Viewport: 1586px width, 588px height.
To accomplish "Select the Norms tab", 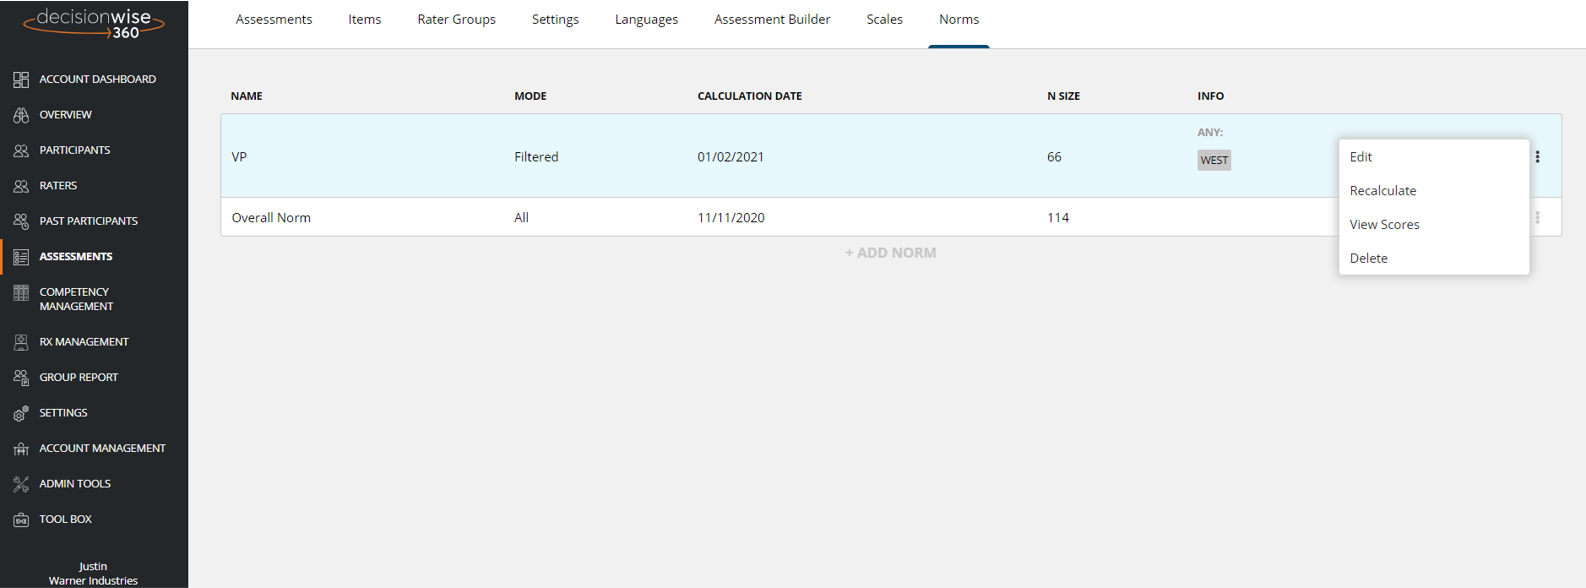I will coord(959,19).
